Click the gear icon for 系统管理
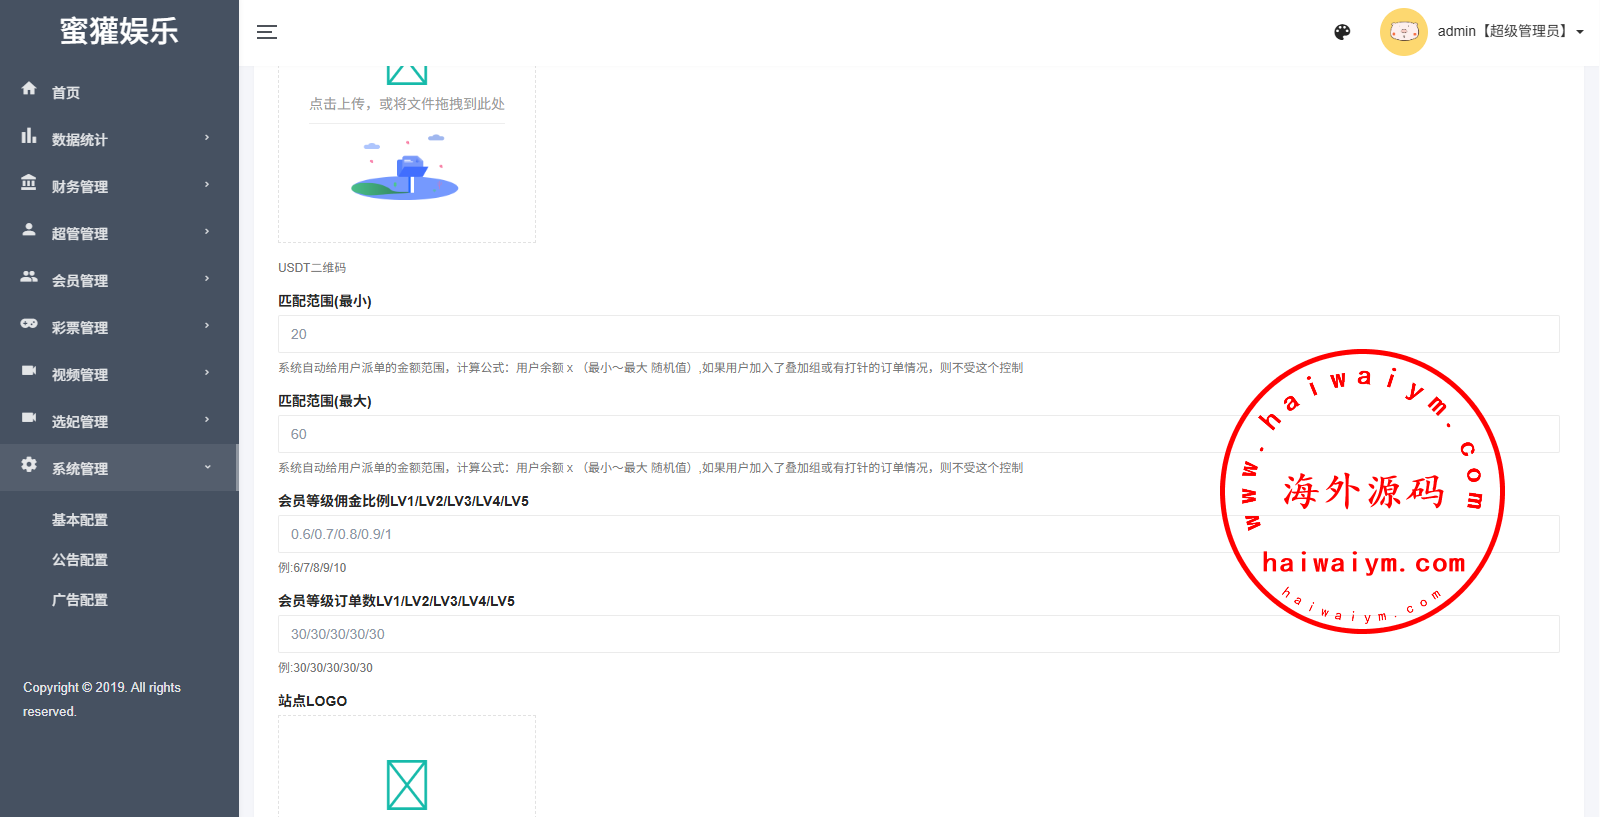Viewport: 1600px width, 817px height. click(x=29, y=465)
